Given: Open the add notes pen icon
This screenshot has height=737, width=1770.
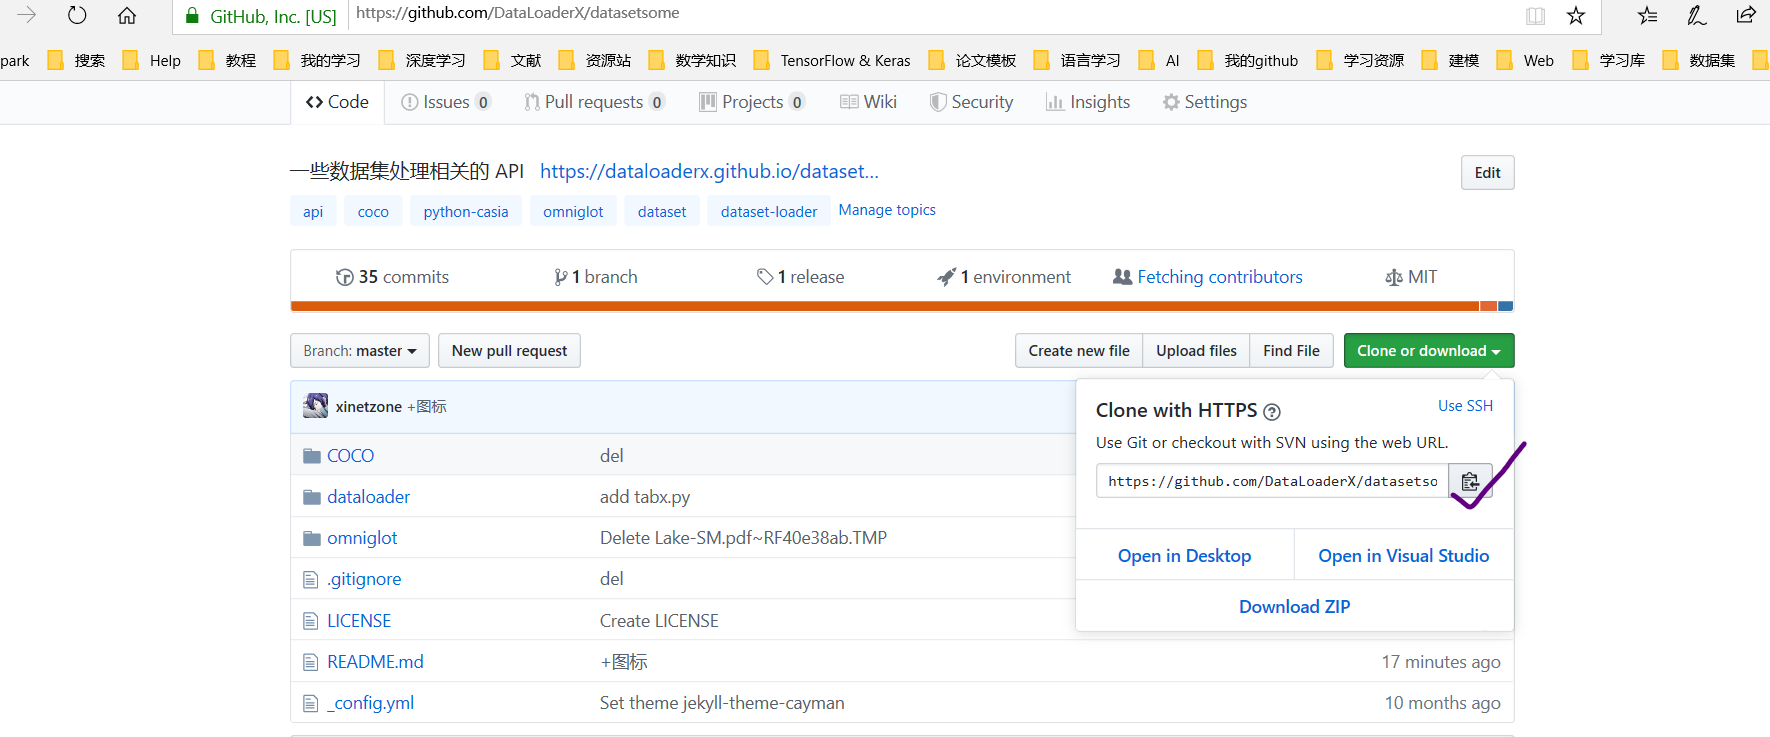Looking at the screenshot, I should [1697, 15].
